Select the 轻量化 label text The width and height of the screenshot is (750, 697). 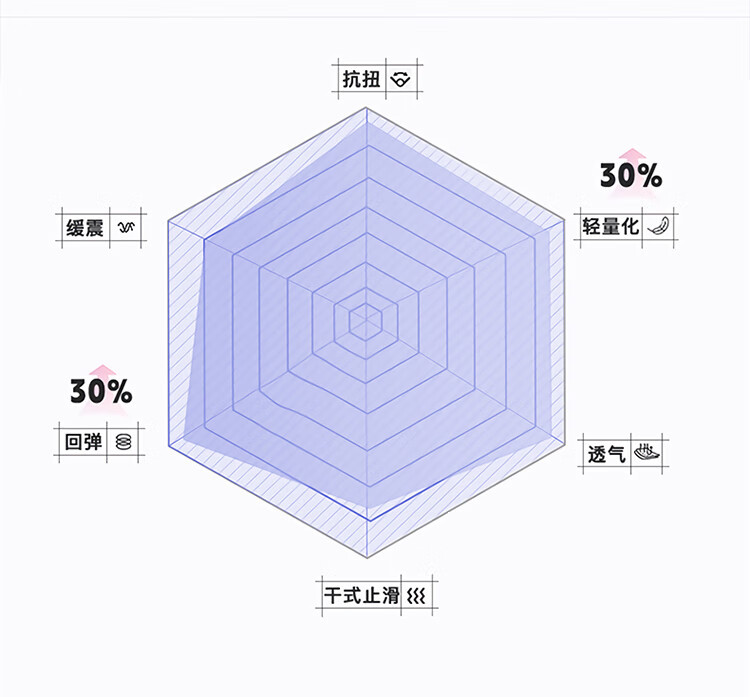(610, 226)
